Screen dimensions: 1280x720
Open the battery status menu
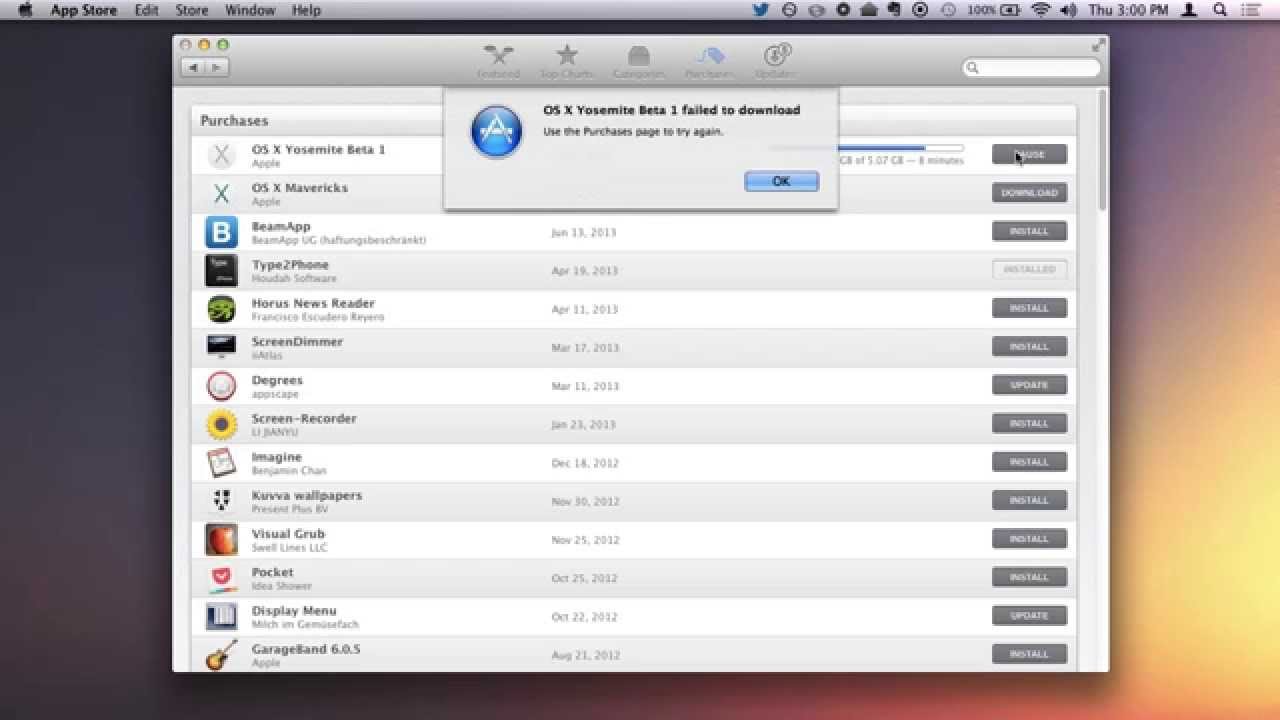pos(994,10)
